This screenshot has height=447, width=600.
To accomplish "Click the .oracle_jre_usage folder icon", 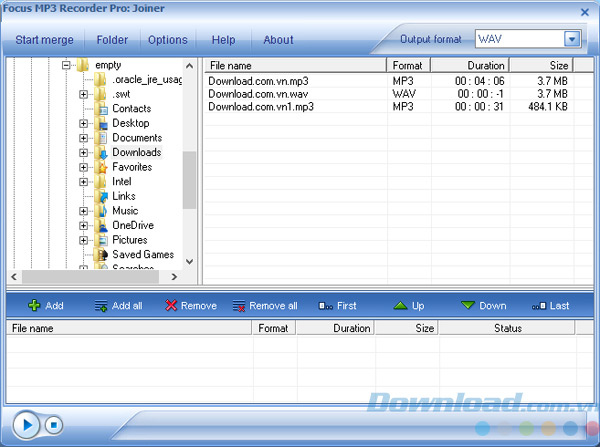I will [x=101, y=80].
